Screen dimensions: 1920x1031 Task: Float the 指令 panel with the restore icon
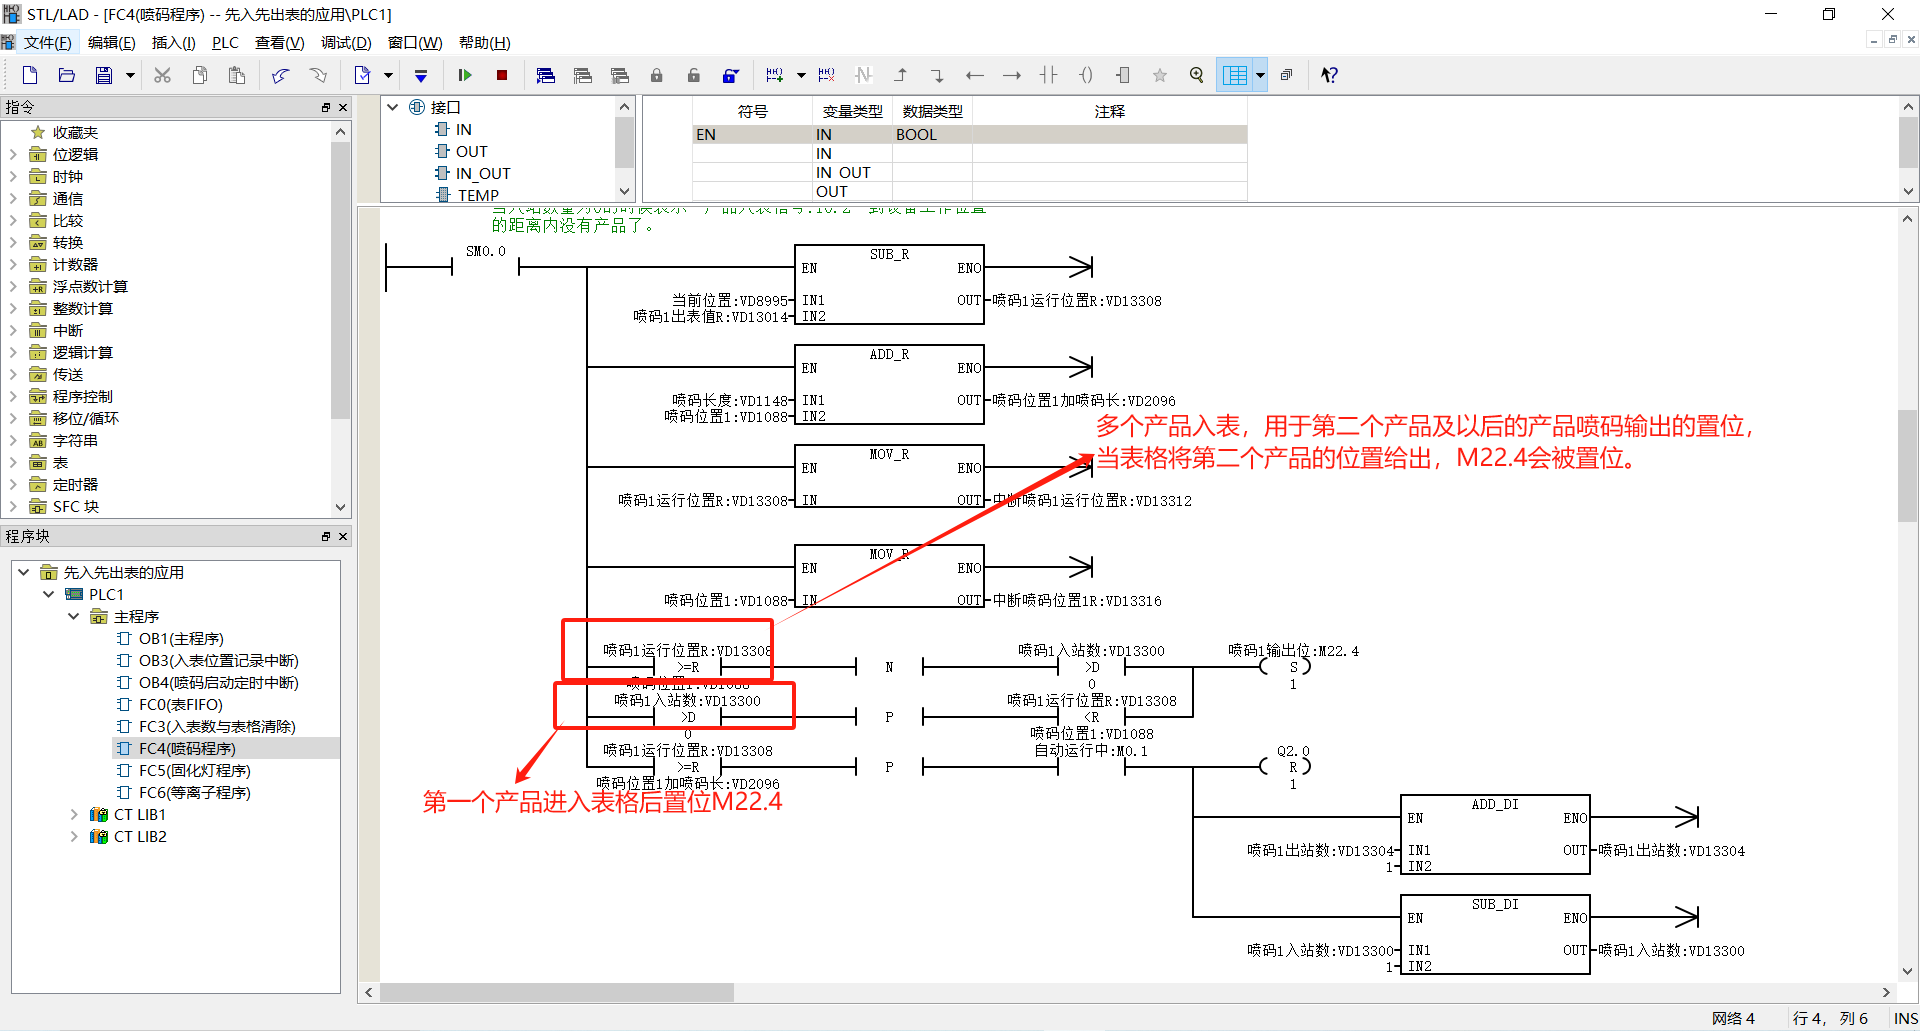326,107
